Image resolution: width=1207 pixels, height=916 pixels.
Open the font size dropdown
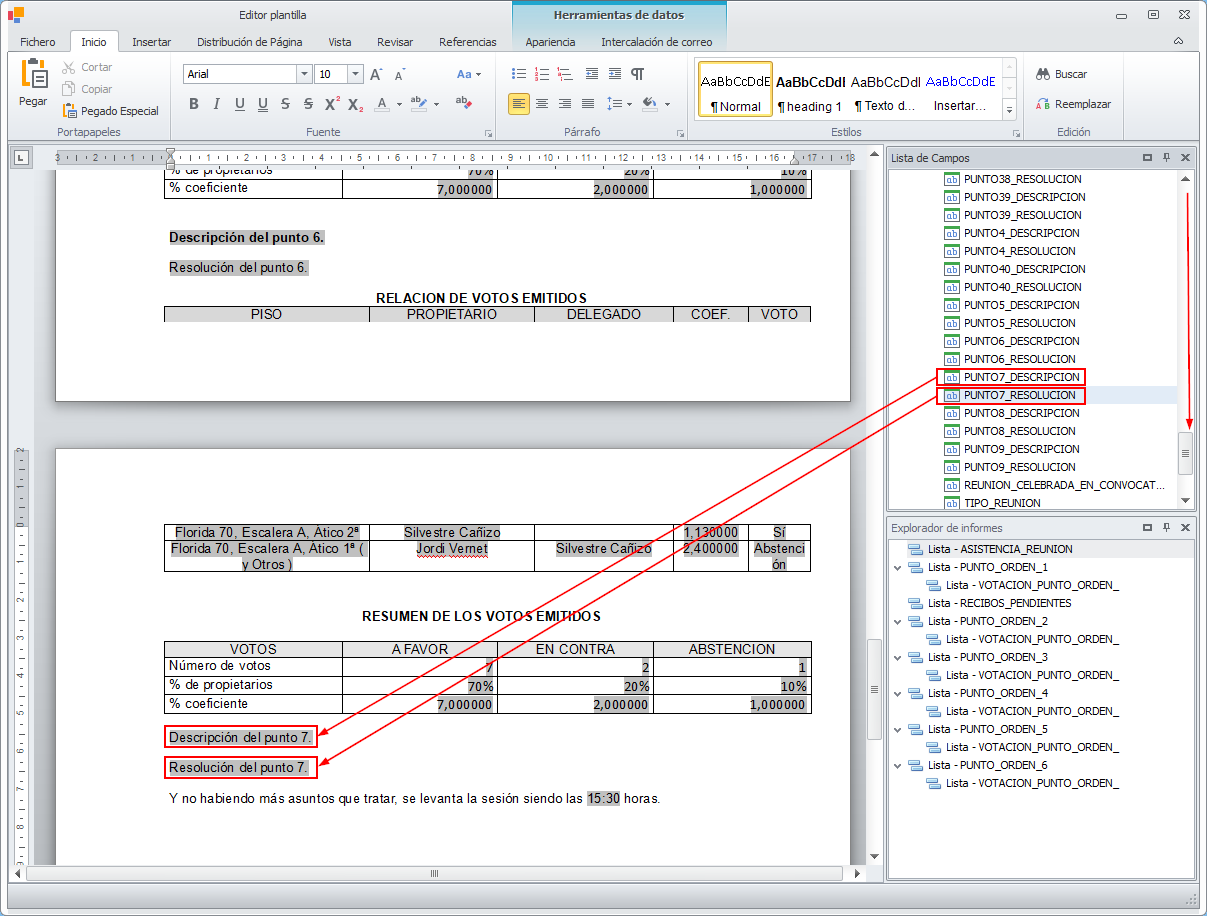coord(355,75)
